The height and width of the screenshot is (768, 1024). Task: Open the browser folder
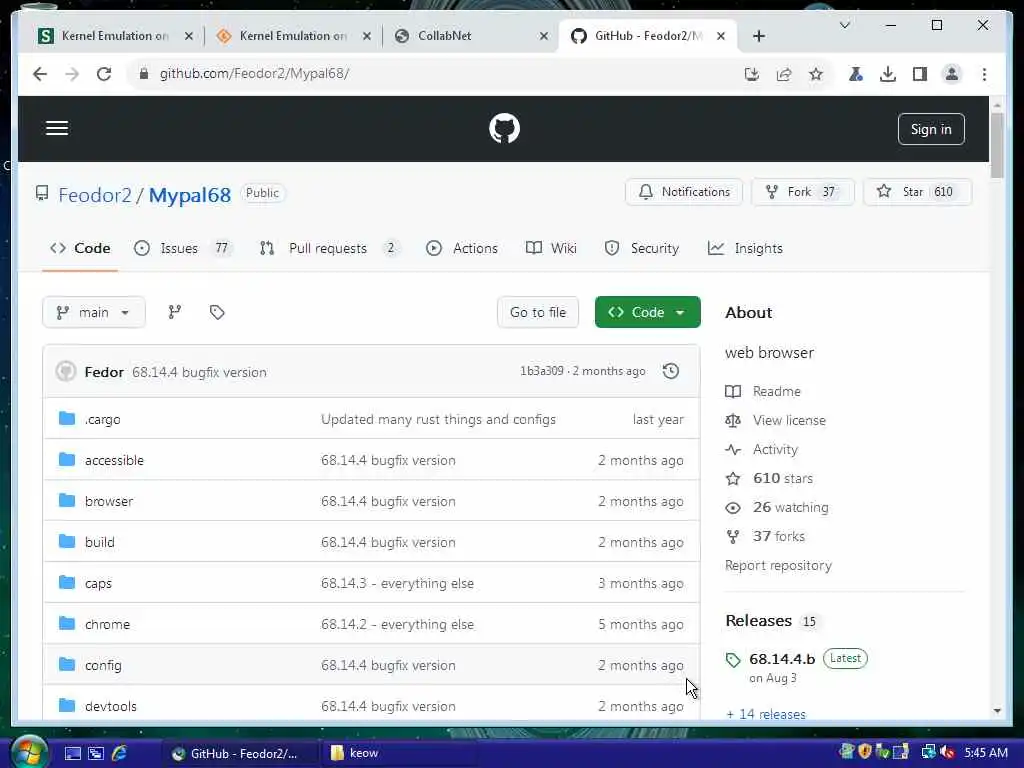(109, 502)
